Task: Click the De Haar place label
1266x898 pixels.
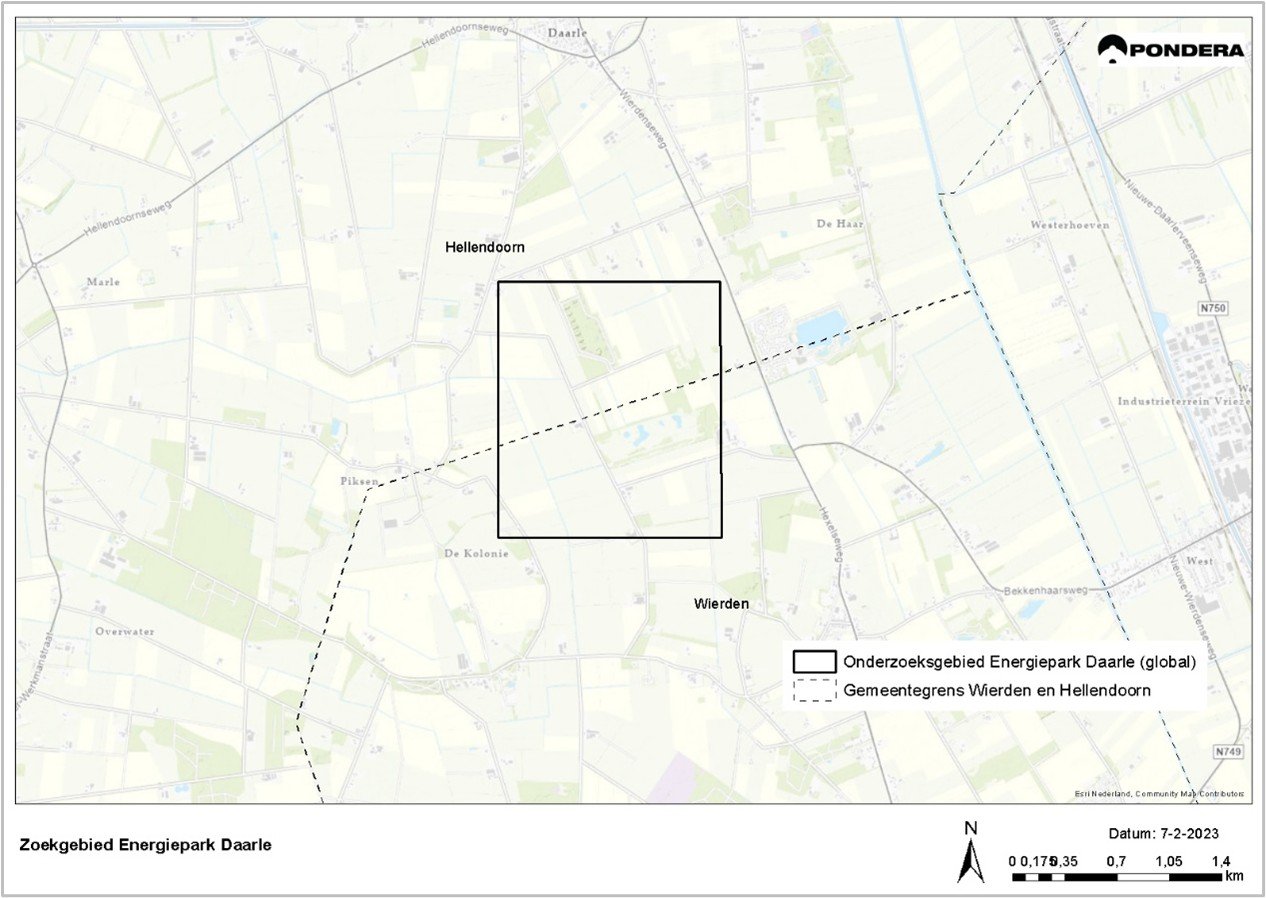Action: point(838,224)
